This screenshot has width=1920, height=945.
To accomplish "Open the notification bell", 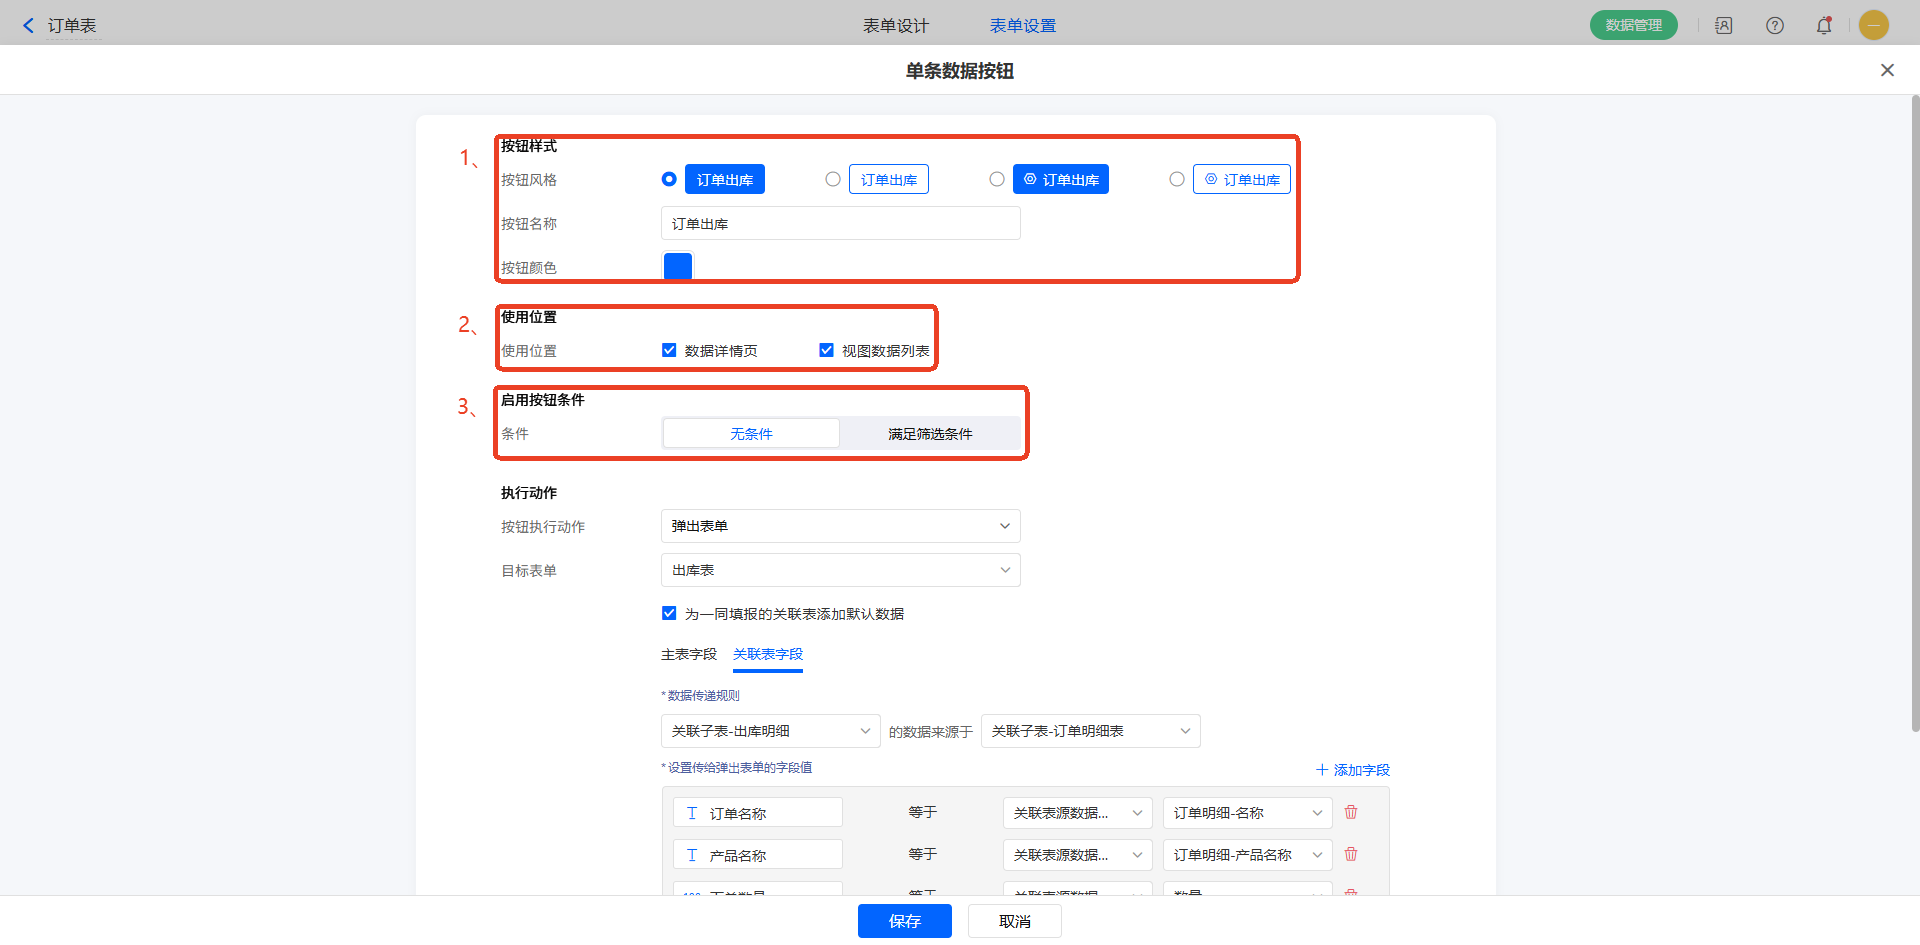I will pyautogui.click(x=1824, y=25).
